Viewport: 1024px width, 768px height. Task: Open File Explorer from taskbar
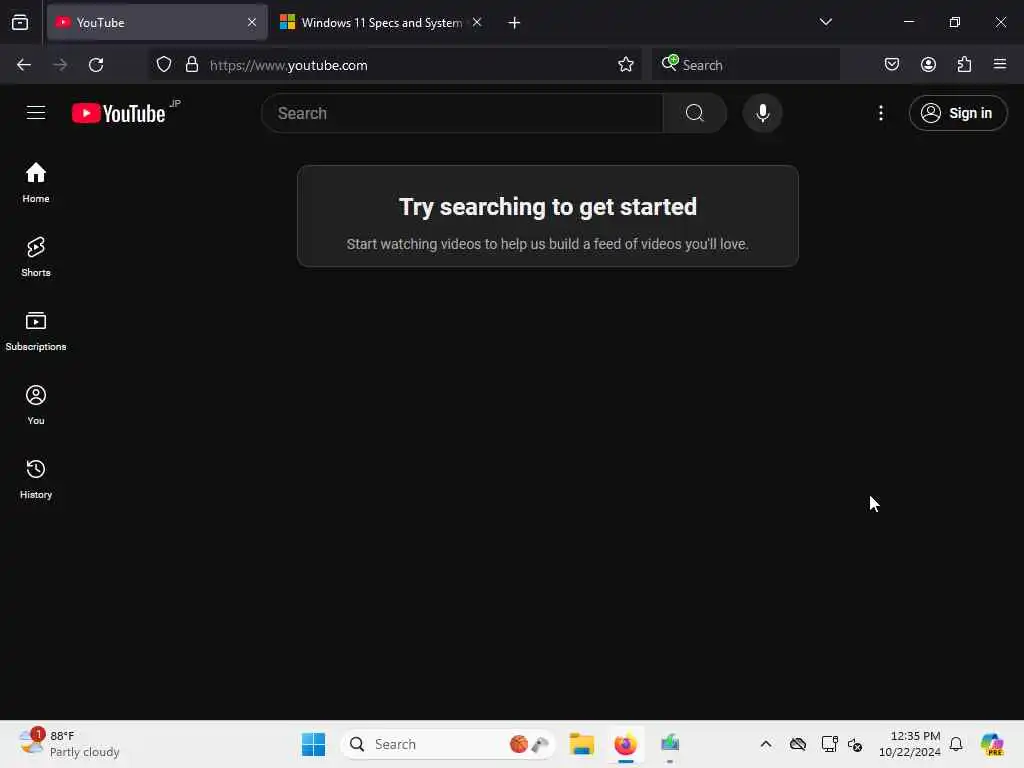pos(581,744)
